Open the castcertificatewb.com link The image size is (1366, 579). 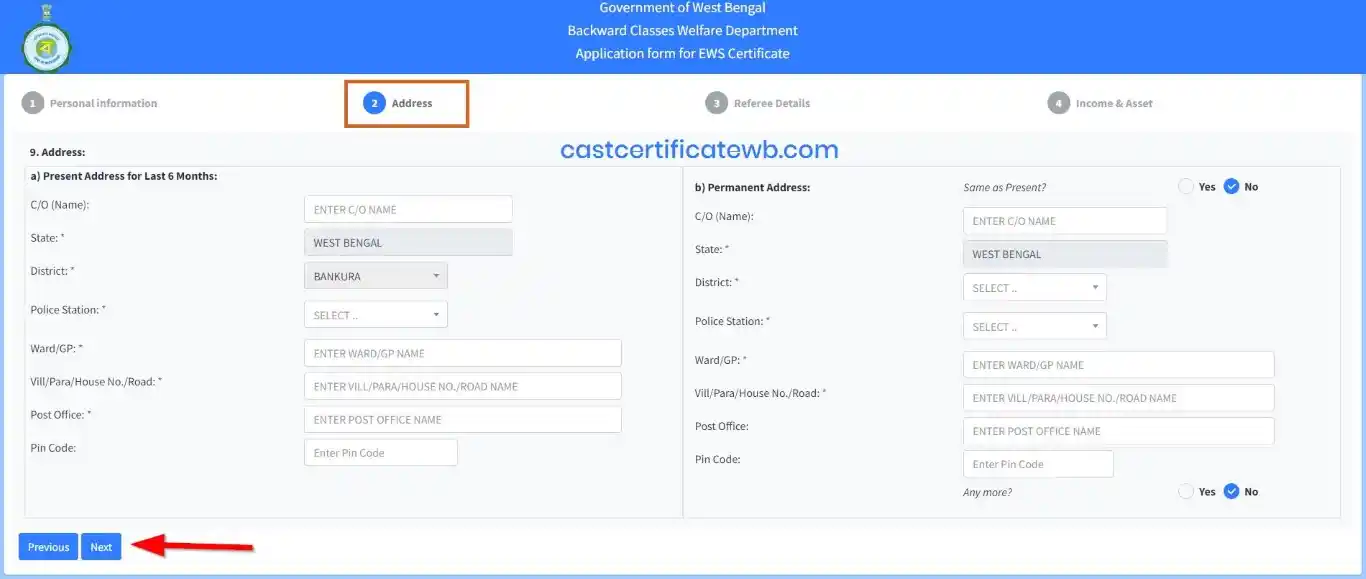coord(697,149)
